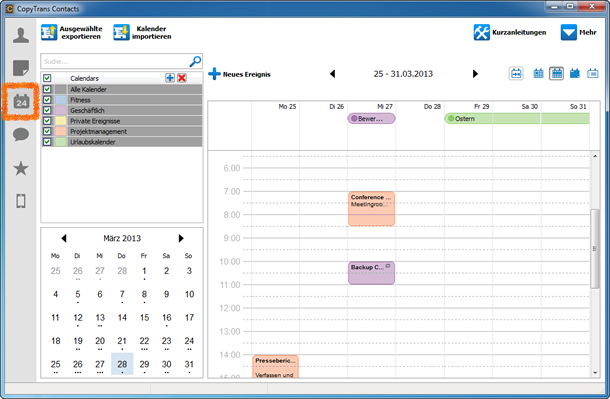
Task: Click the Urlaubskalender green color swatch
Action: pos(60,142)
